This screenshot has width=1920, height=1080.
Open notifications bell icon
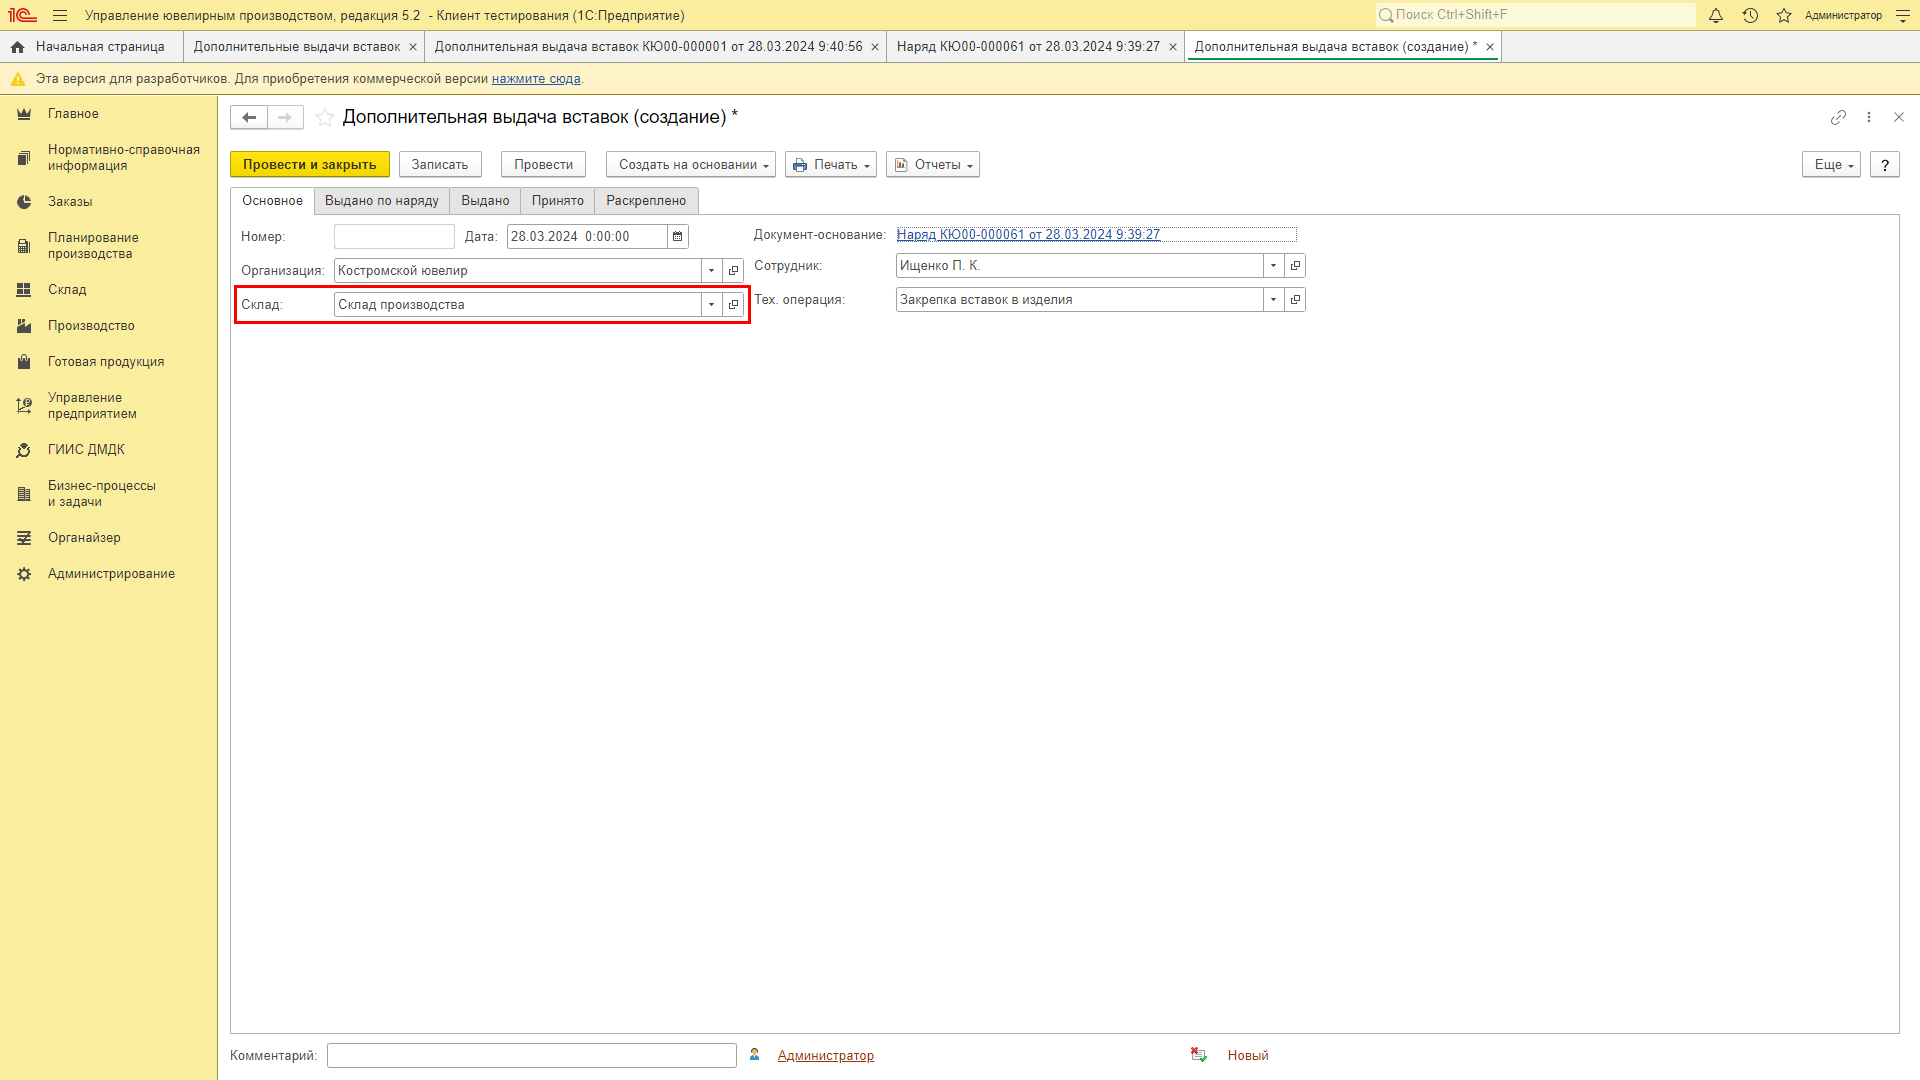coord(1716,16)
